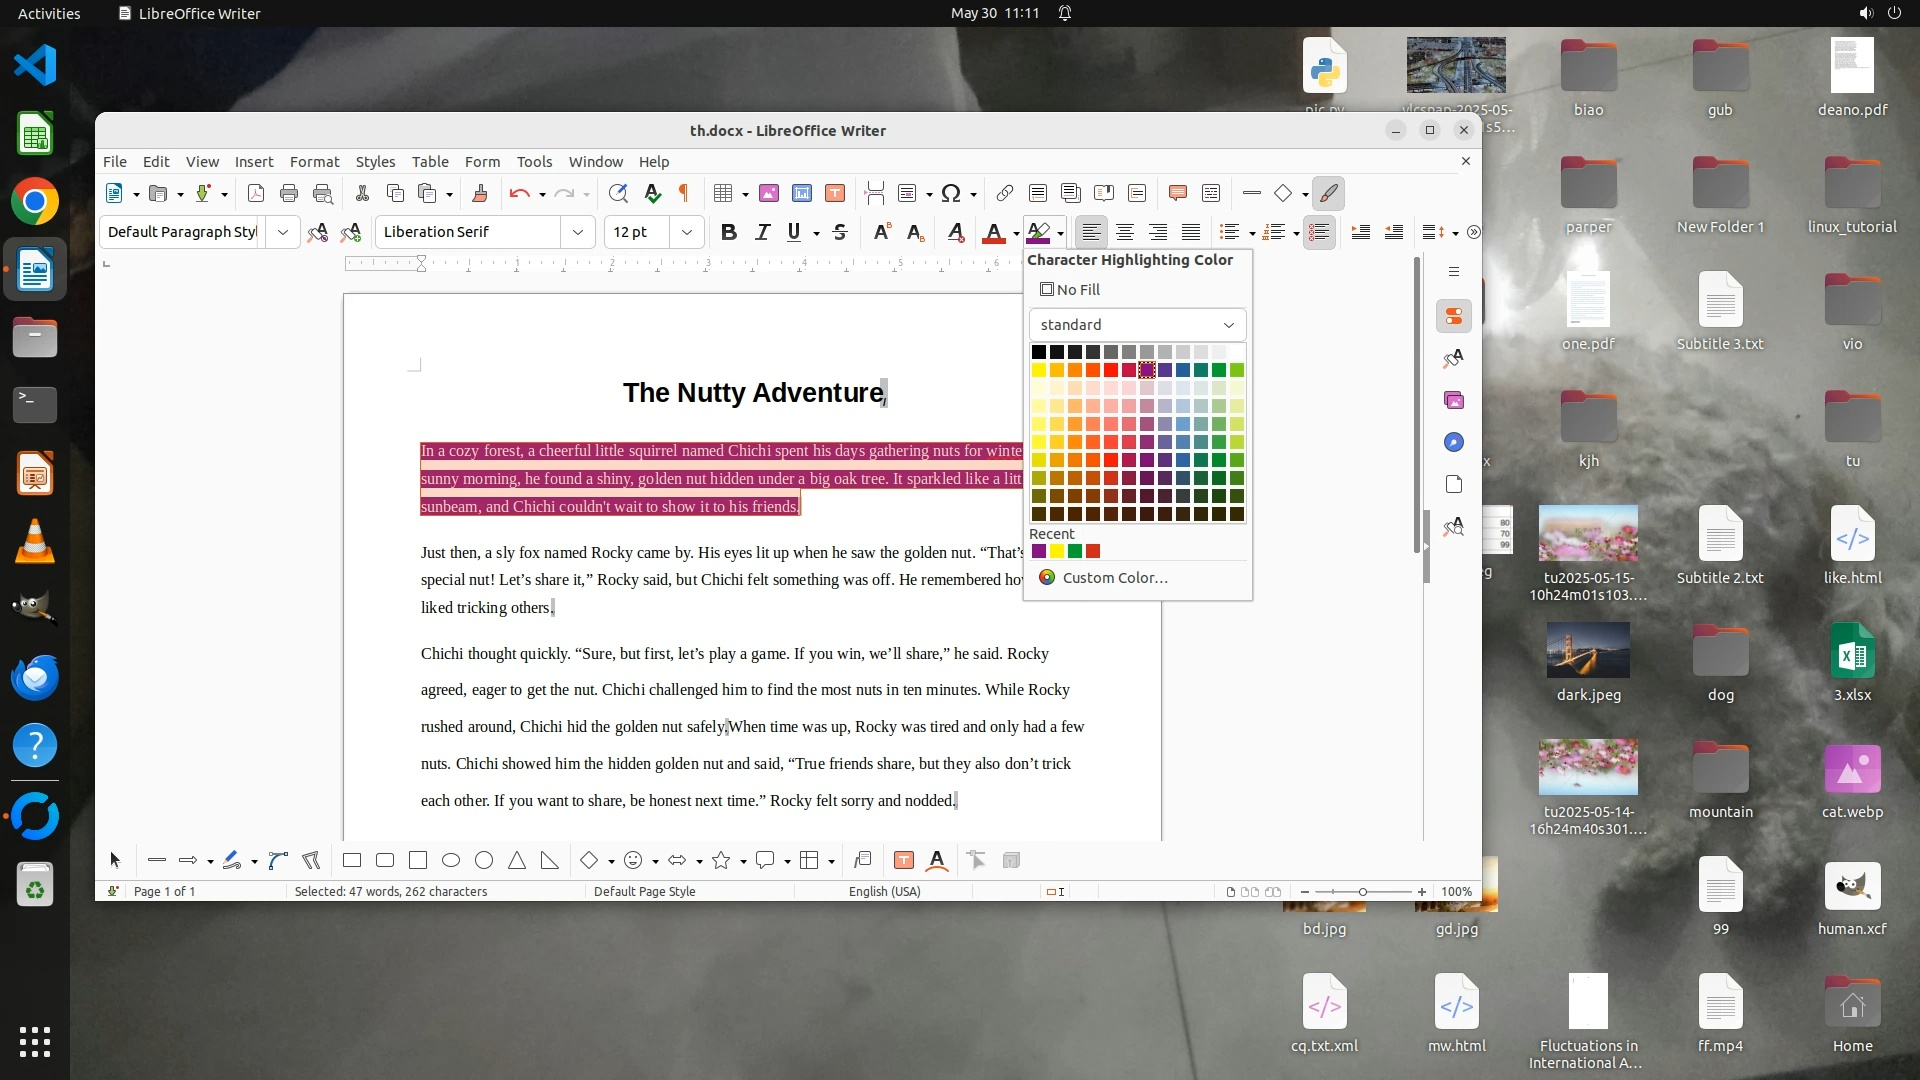This screenshot has width=1920, height=1080.
Task: Expand the standard palette dropdown
Action: pyautogui.click(x=1228, y=325)
